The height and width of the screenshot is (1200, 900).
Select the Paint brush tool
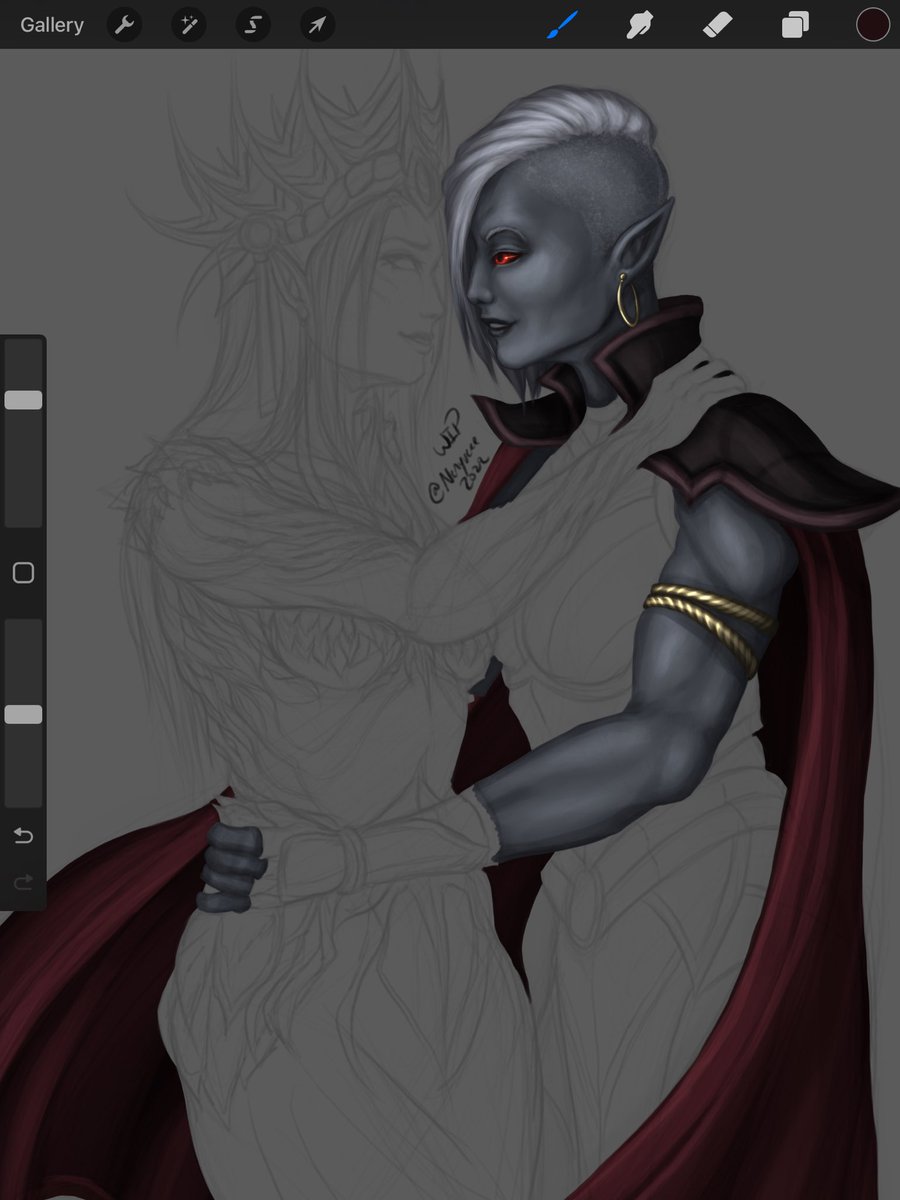click(x=563, y=25)
